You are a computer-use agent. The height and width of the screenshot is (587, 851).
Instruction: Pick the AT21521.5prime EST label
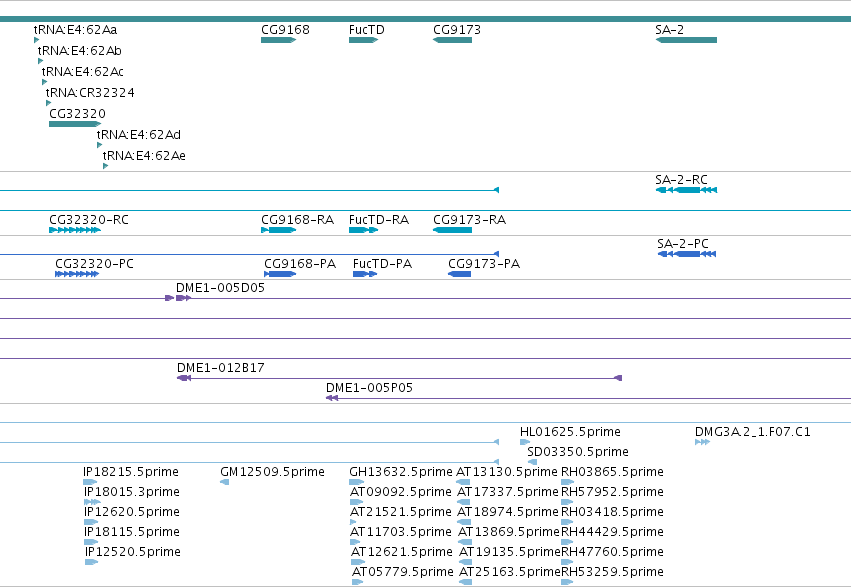[x=401, y=512]
